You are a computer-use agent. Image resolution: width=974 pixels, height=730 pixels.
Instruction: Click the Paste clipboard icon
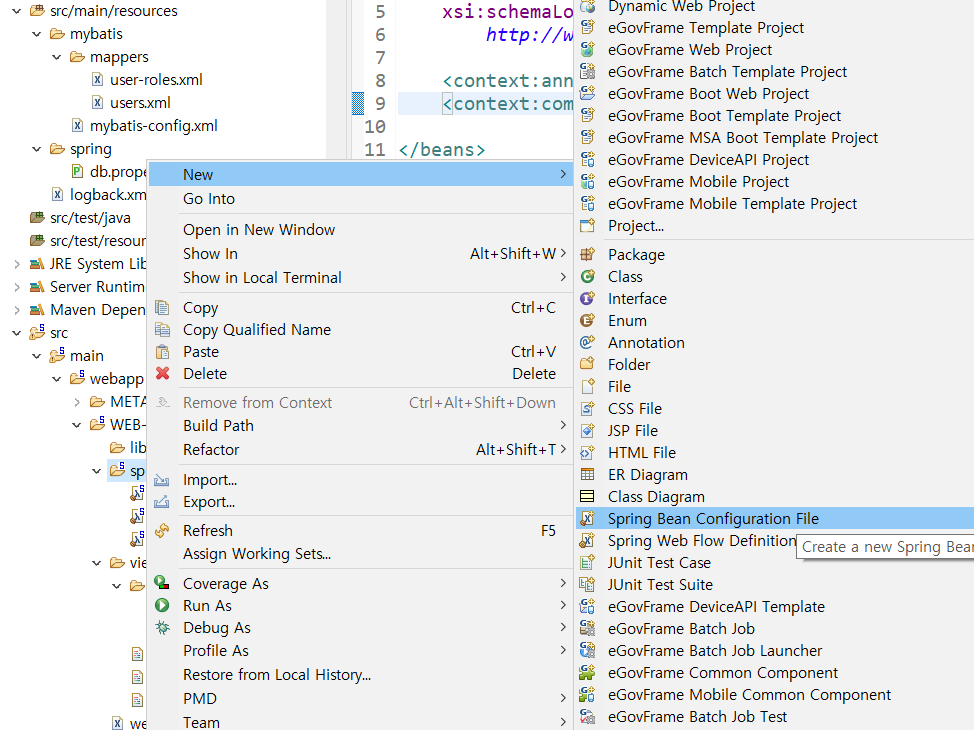[x=162, y=352]
